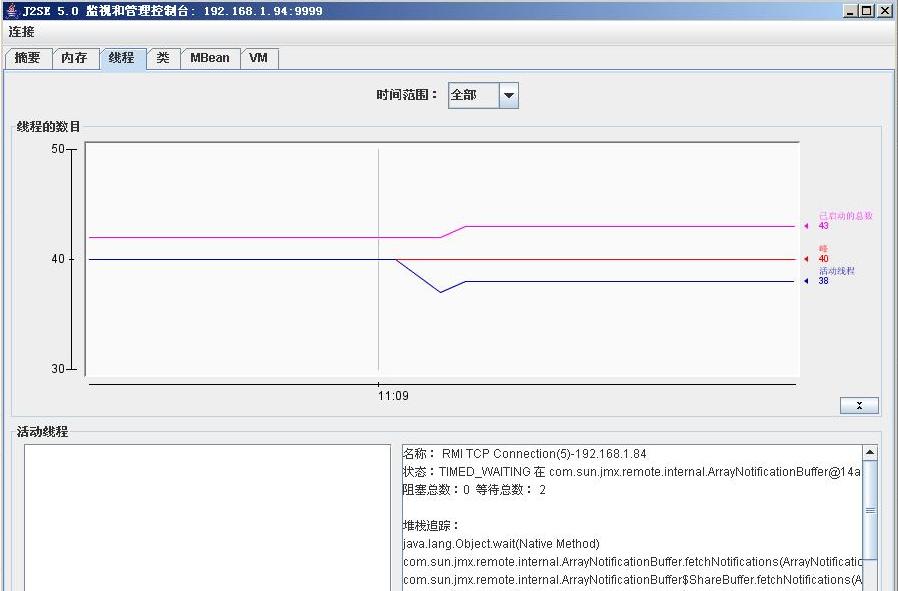Click the thread name line RMI TCP Connection(5)
This screenshot has width=898, height=591.
point(525,454)
